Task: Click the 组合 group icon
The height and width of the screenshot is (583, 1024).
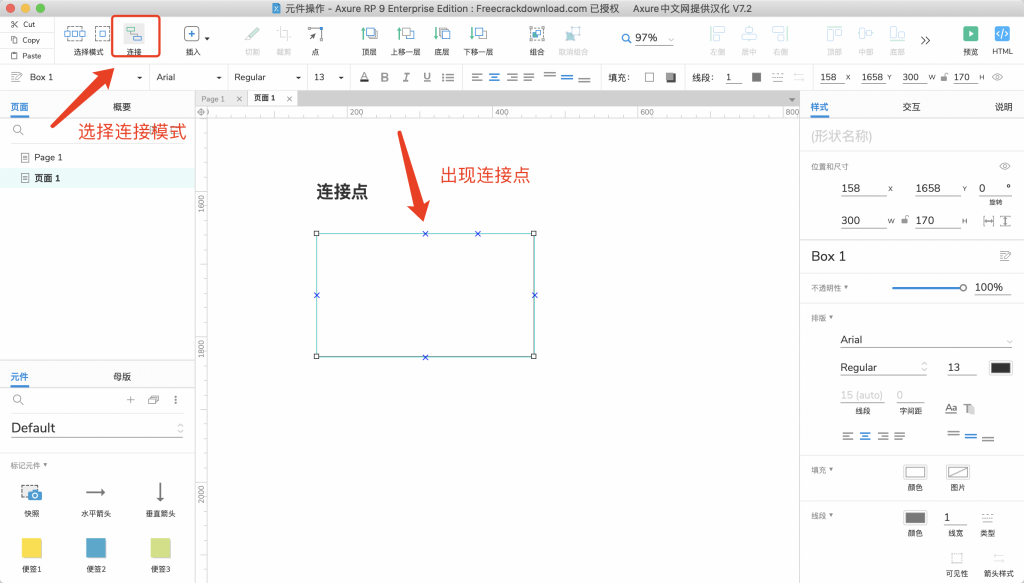Action: pos(537,35)
